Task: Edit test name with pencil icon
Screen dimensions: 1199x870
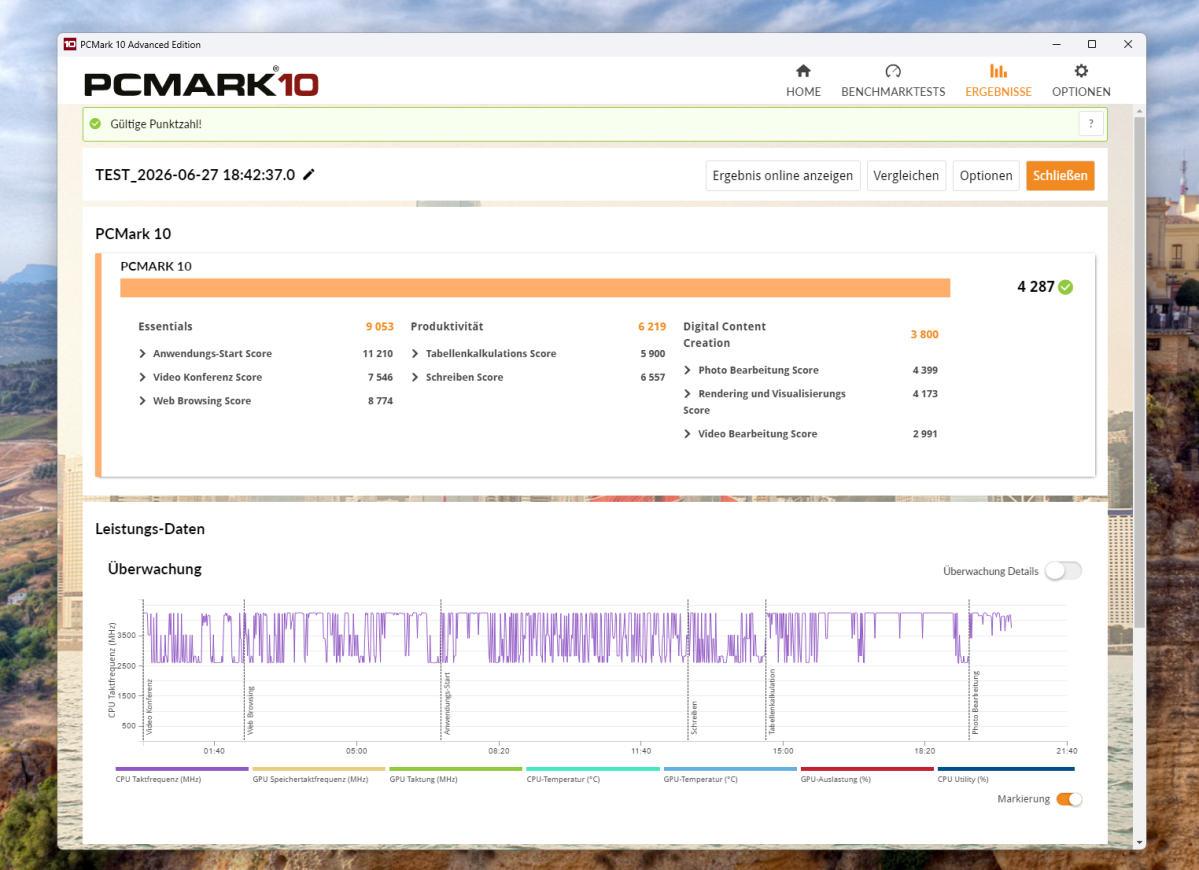Action: point(309,174)
